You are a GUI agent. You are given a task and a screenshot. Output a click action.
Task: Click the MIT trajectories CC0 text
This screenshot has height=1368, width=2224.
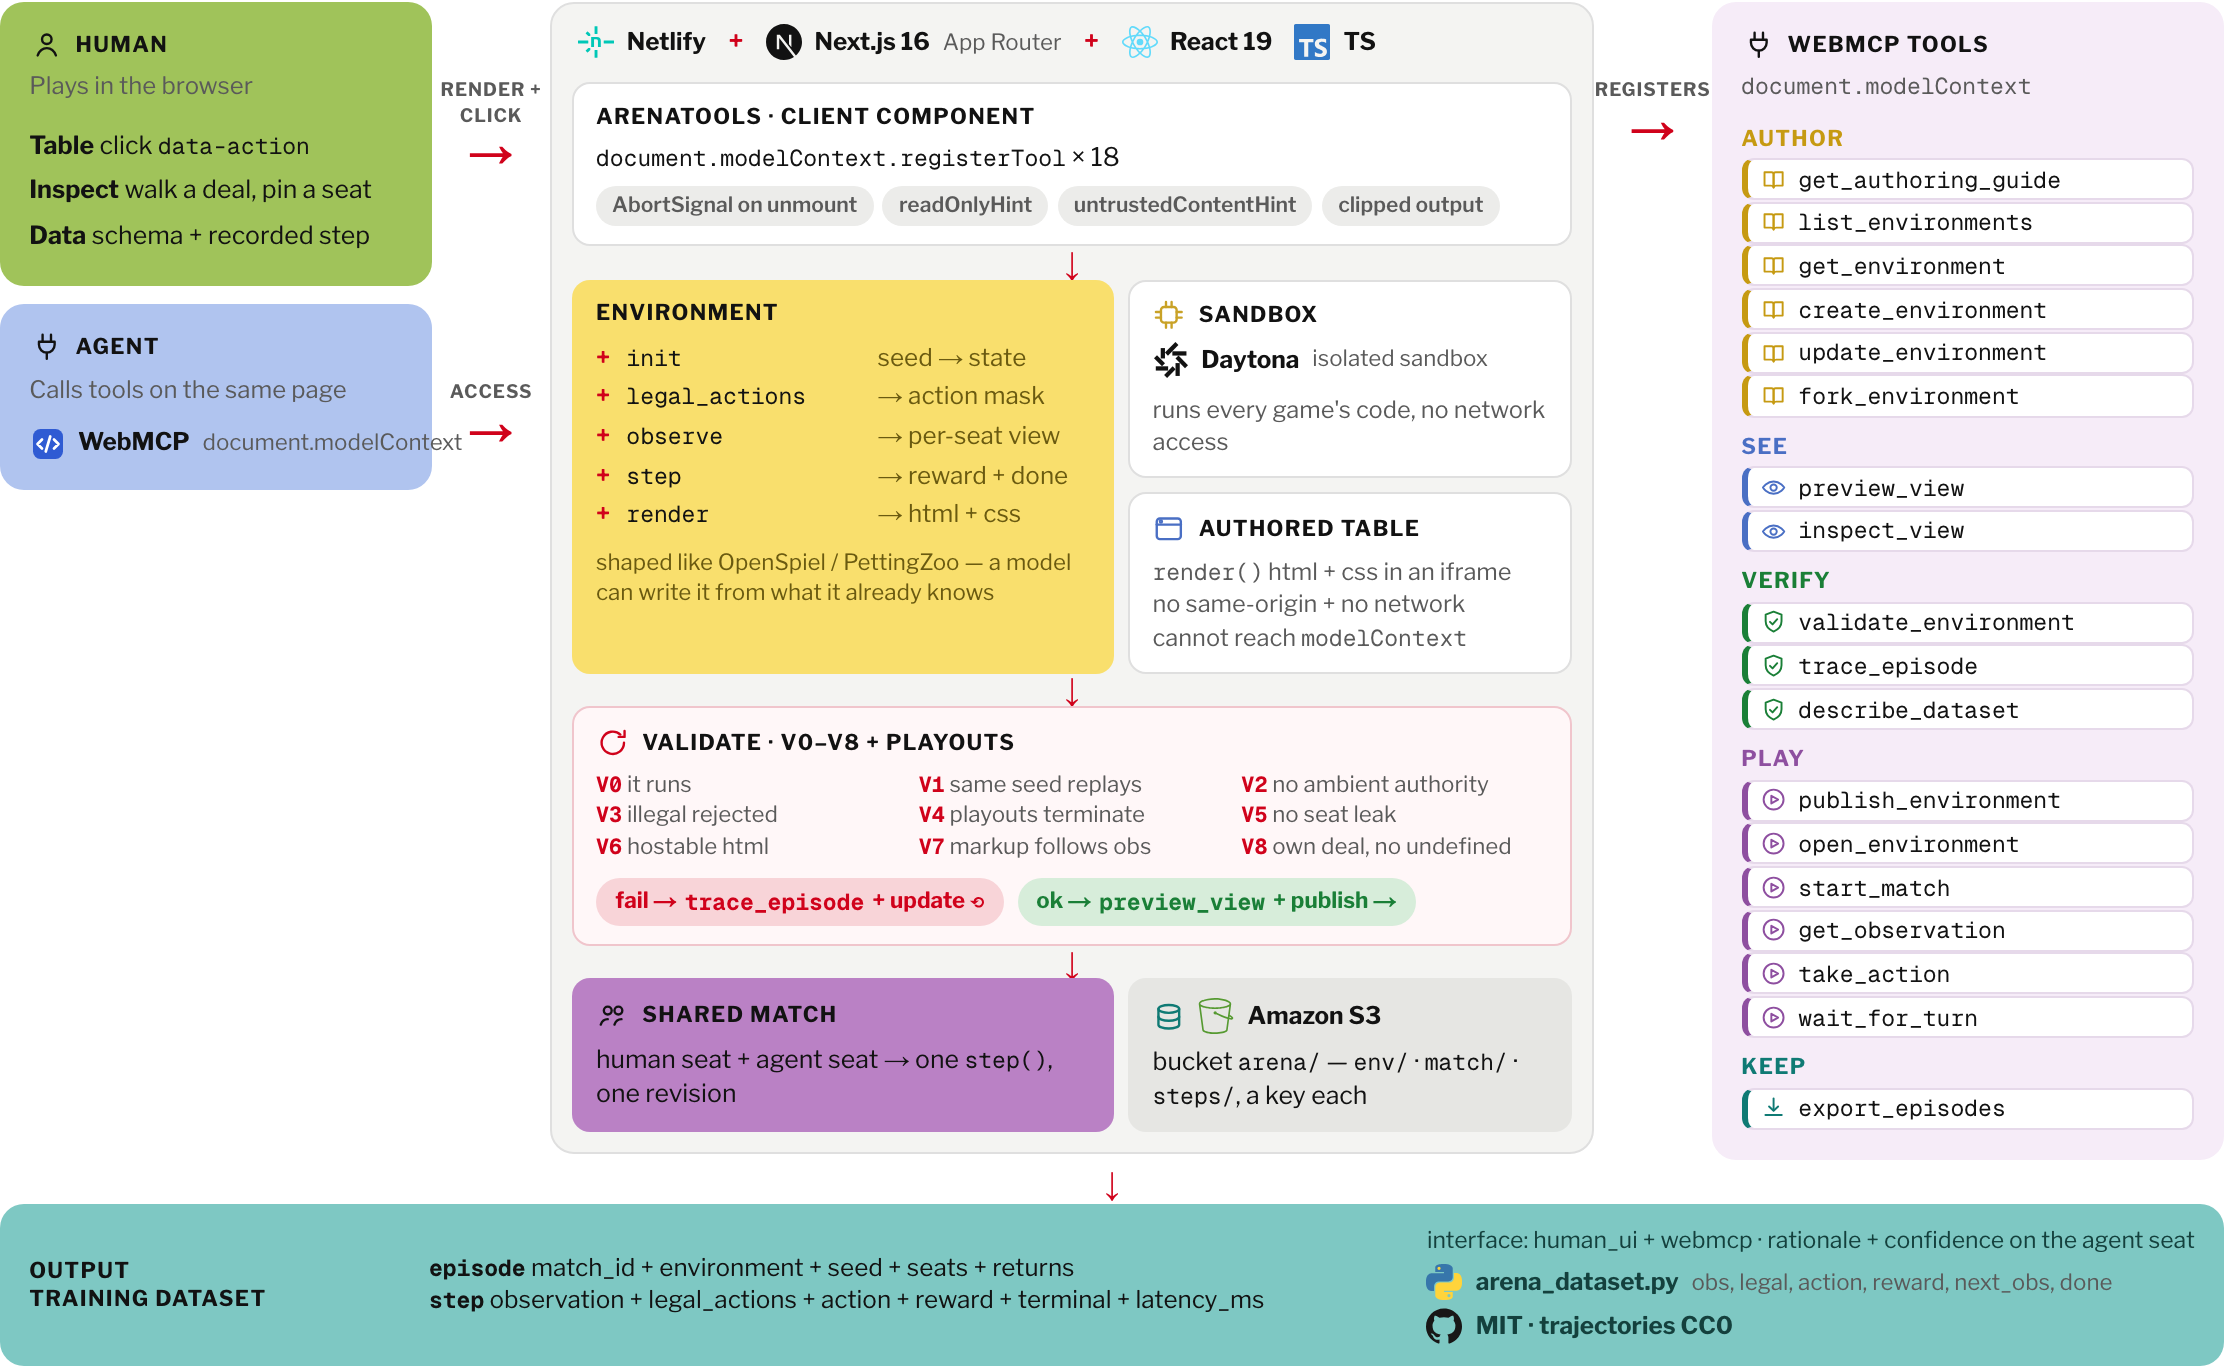[x=1603, y=1326]
